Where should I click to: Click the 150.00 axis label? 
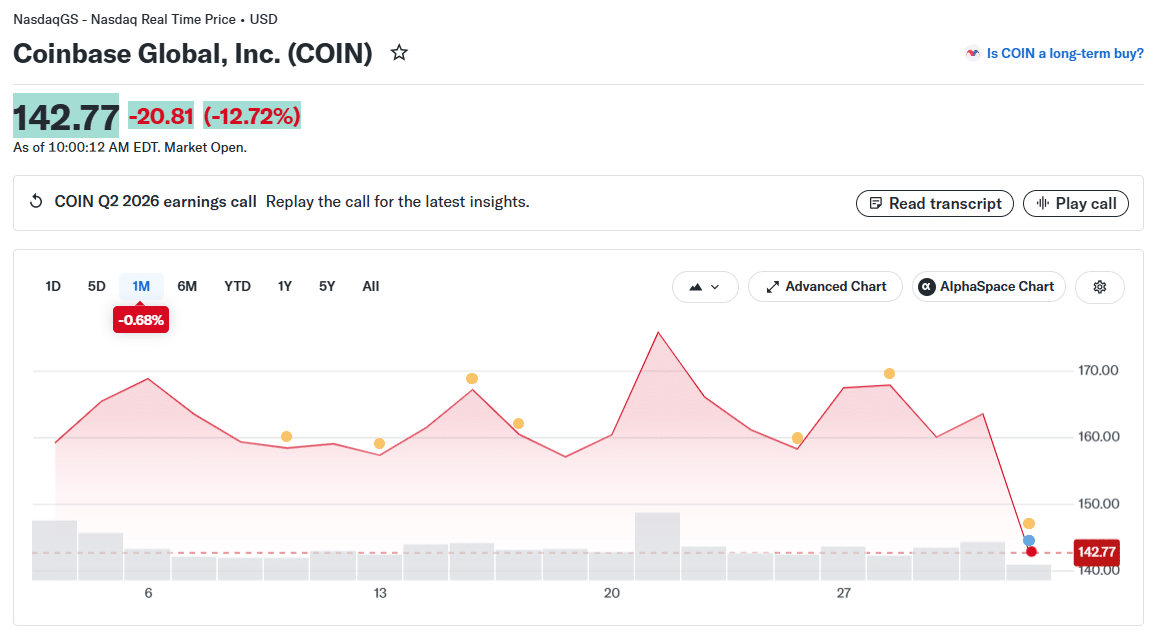pos(1098,504)
